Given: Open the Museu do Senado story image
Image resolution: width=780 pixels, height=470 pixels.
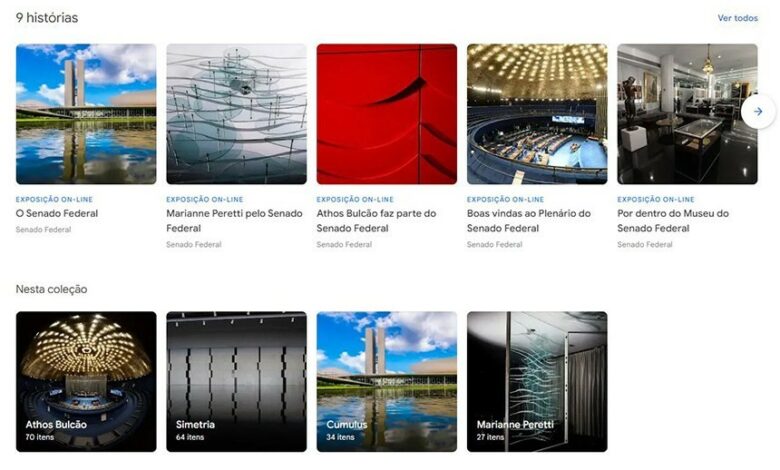Looking at the screenshot, I should tap(687, 114).
